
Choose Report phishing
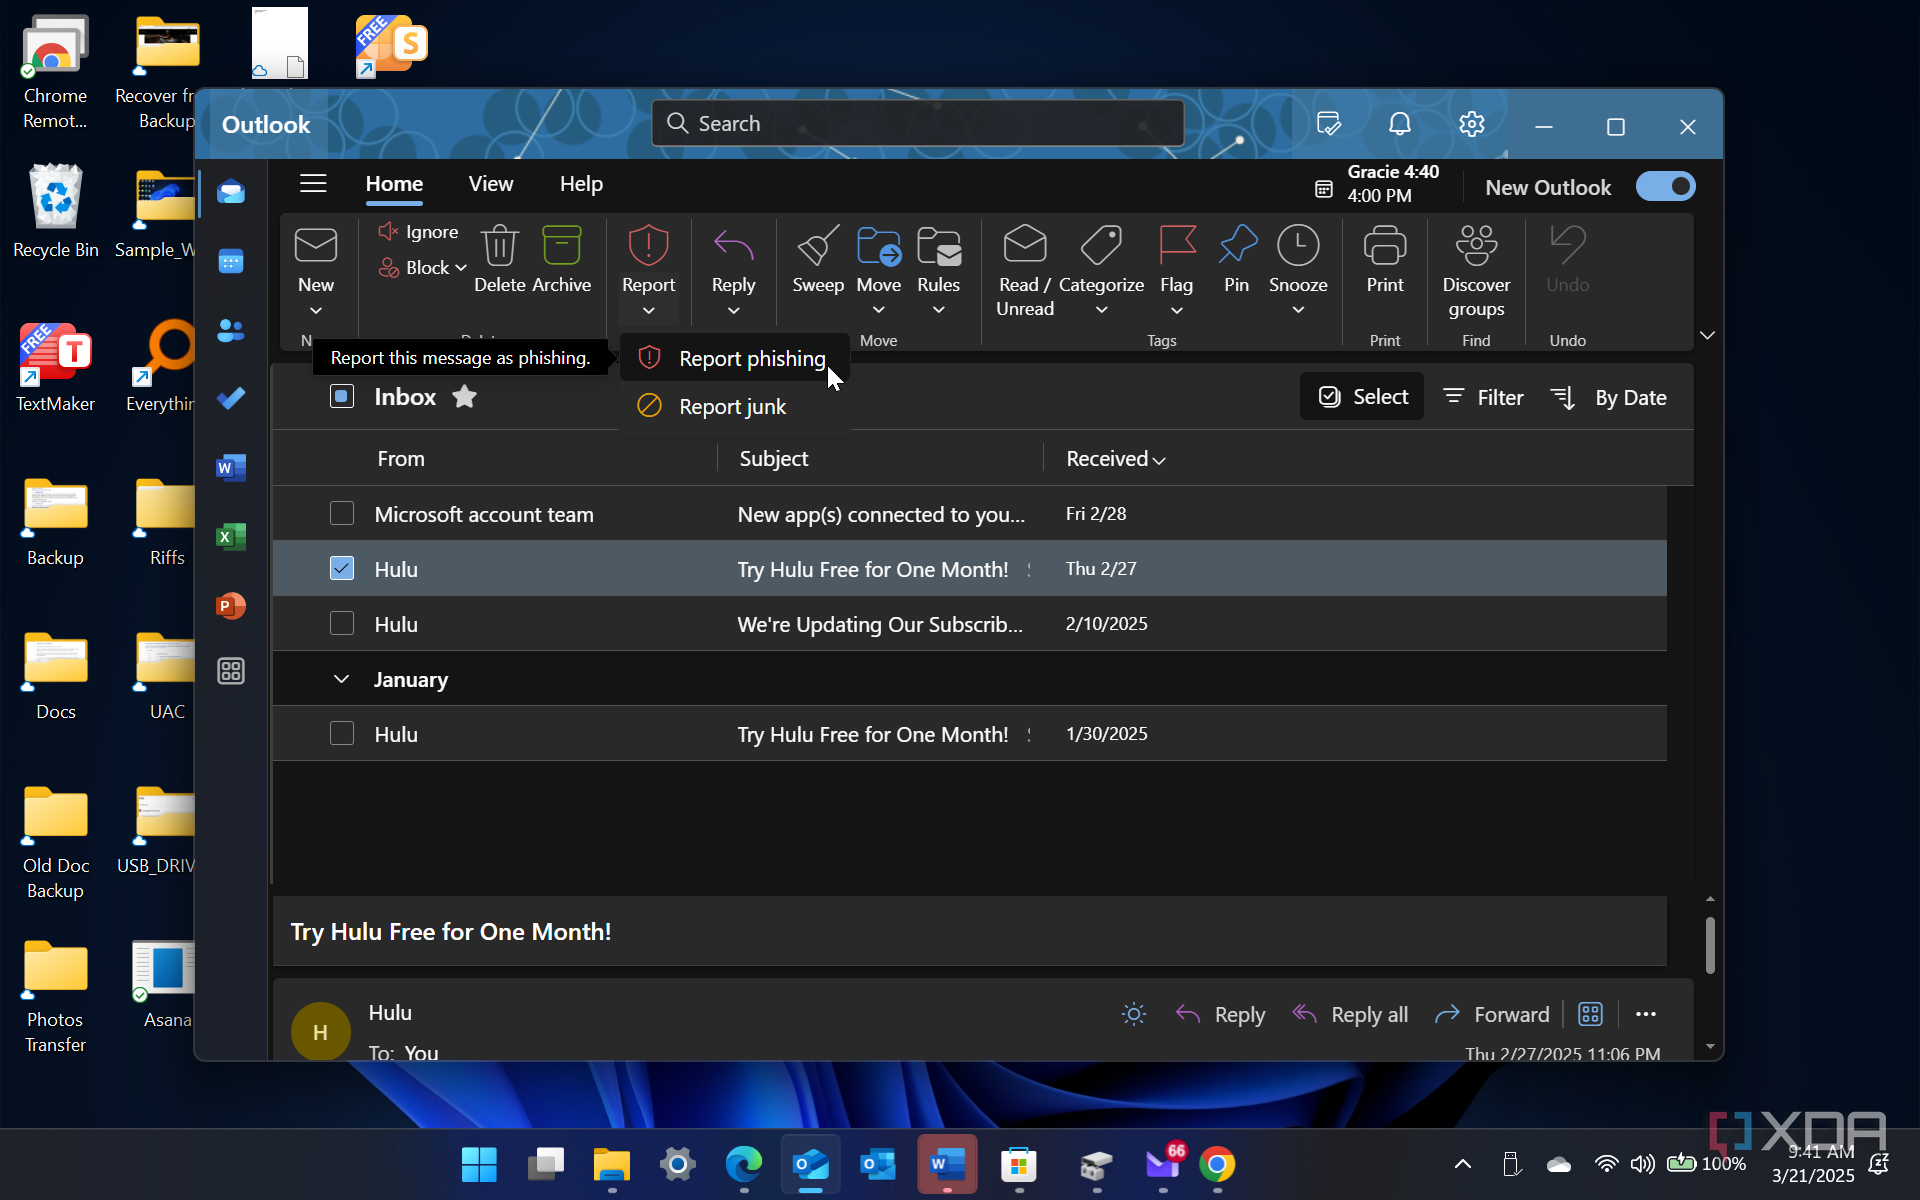click(734, 358)
